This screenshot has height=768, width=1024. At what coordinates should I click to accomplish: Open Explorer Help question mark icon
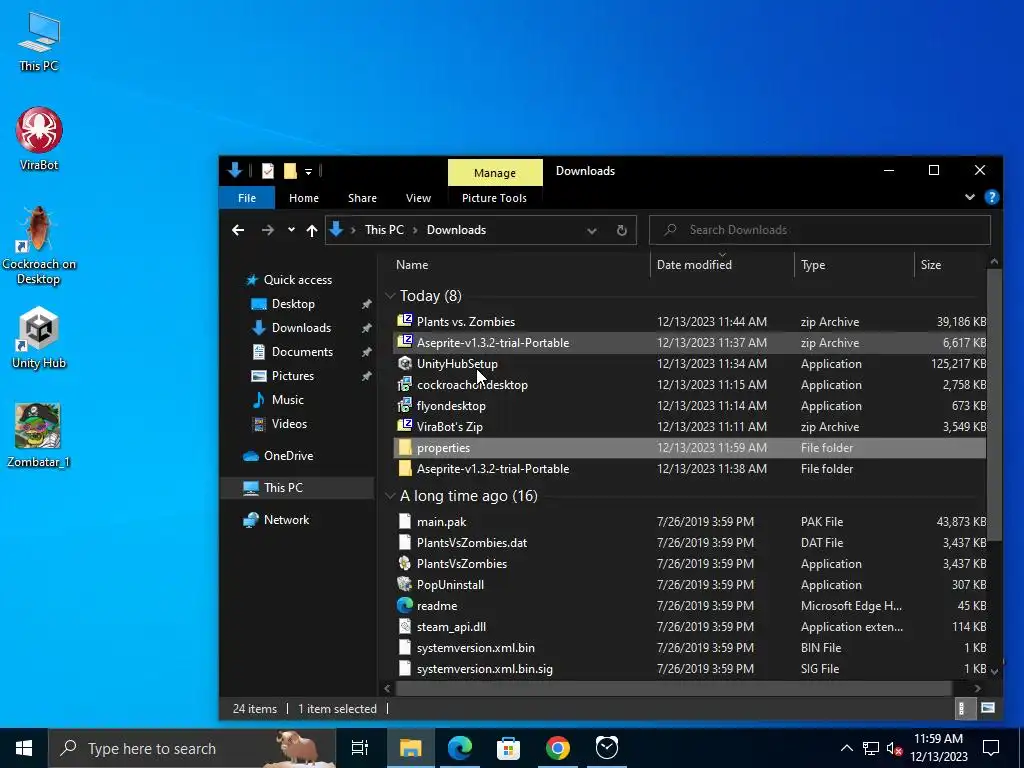(991, 197)
